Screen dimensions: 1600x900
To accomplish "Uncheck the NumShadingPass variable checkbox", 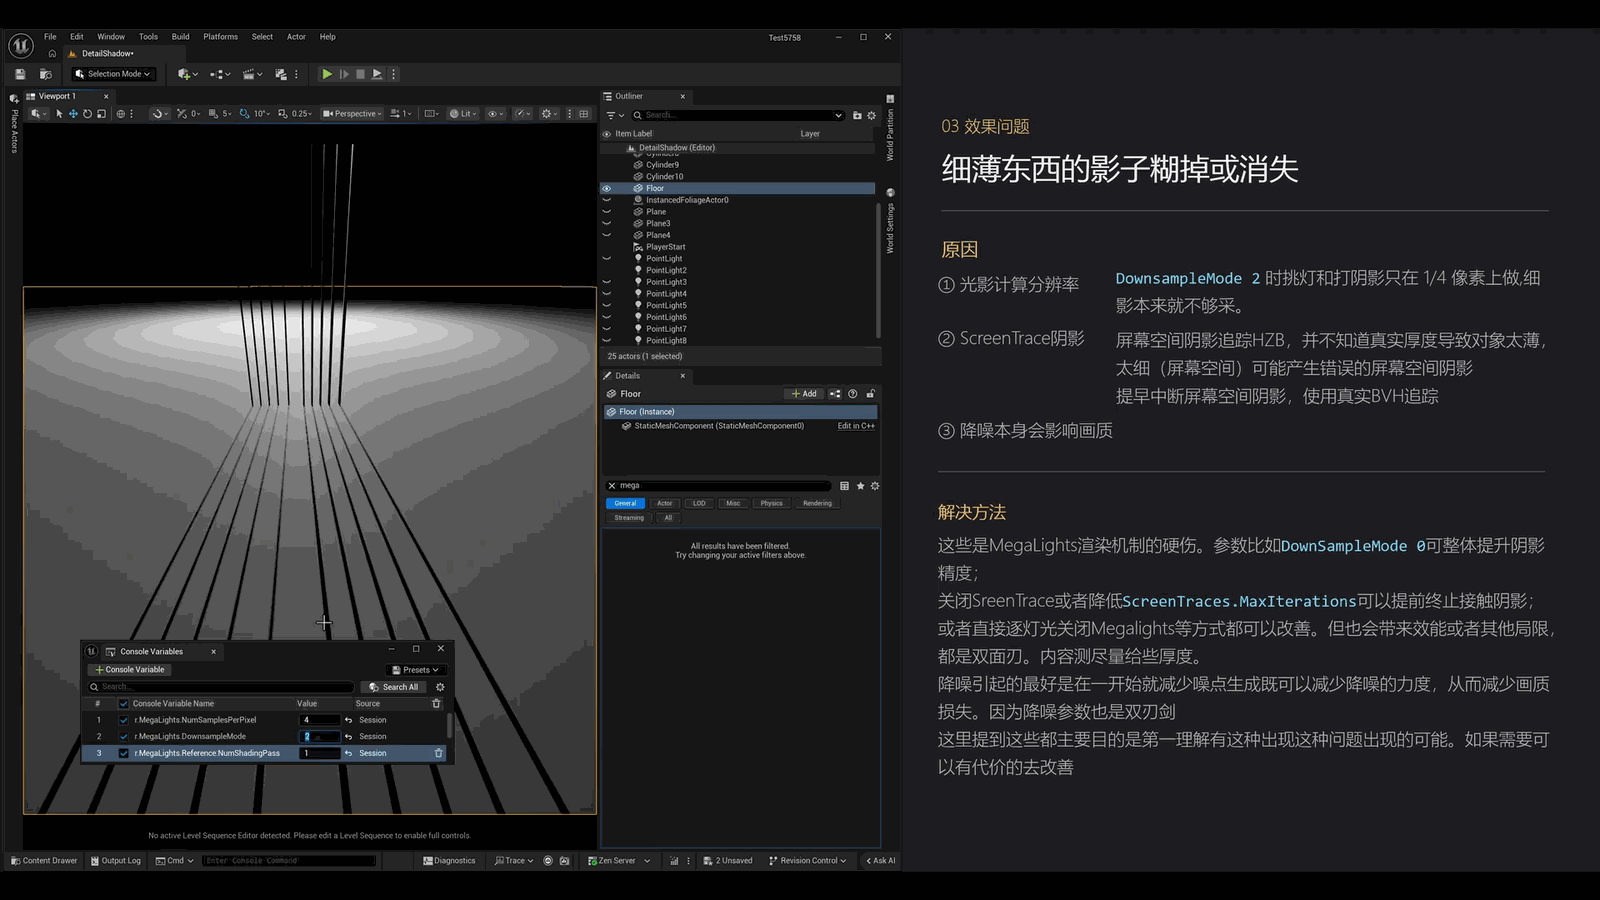I will pos(124,753).
